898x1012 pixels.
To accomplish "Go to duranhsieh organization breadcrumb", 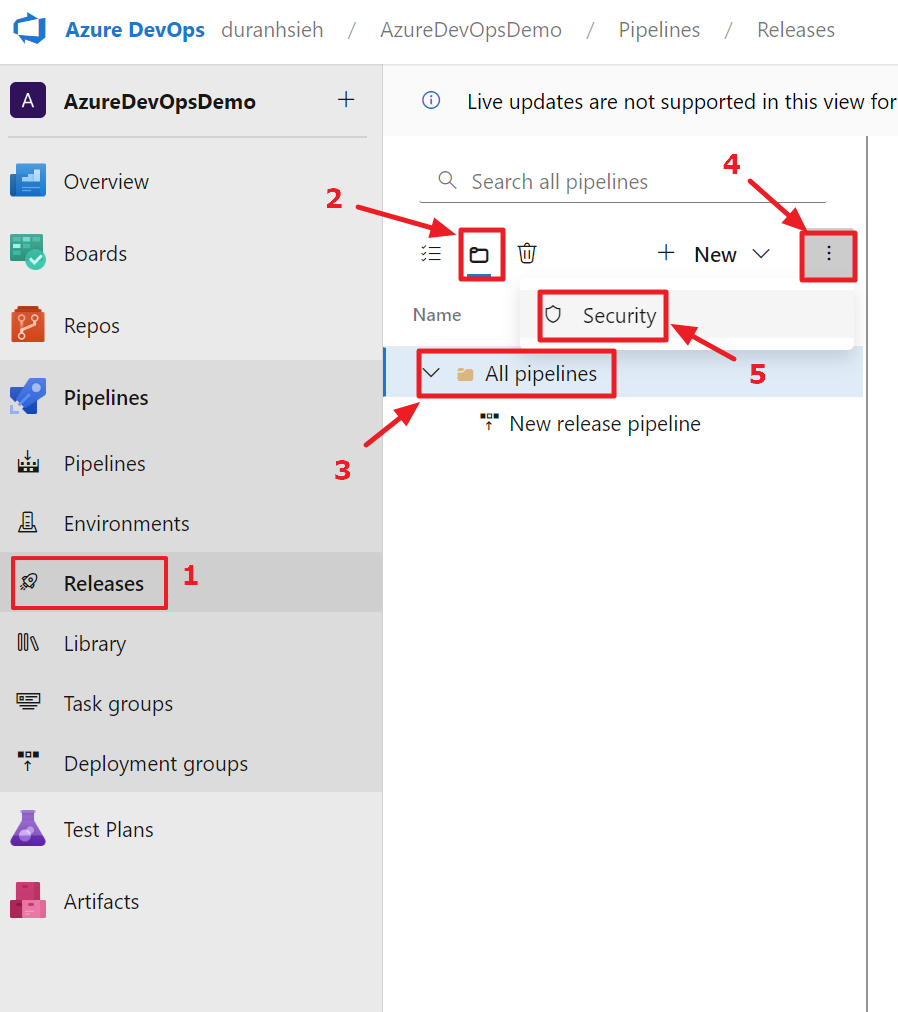I will (272, 30).
